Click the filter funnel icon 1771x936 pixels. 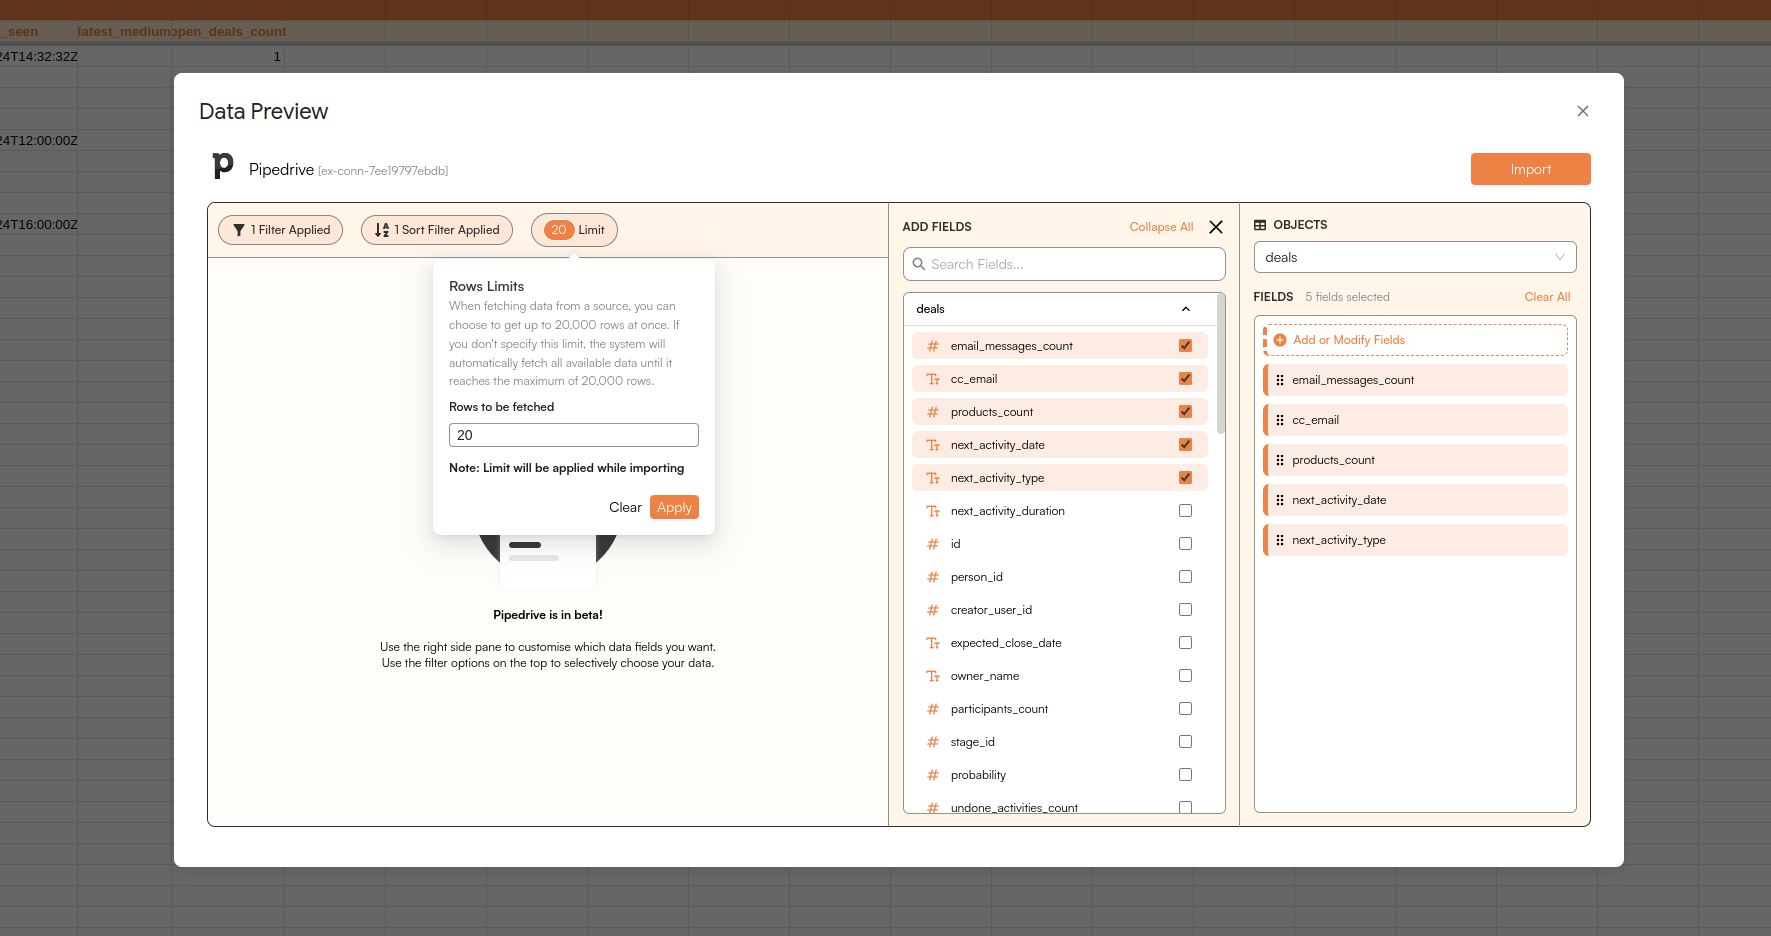pos(239,230)
